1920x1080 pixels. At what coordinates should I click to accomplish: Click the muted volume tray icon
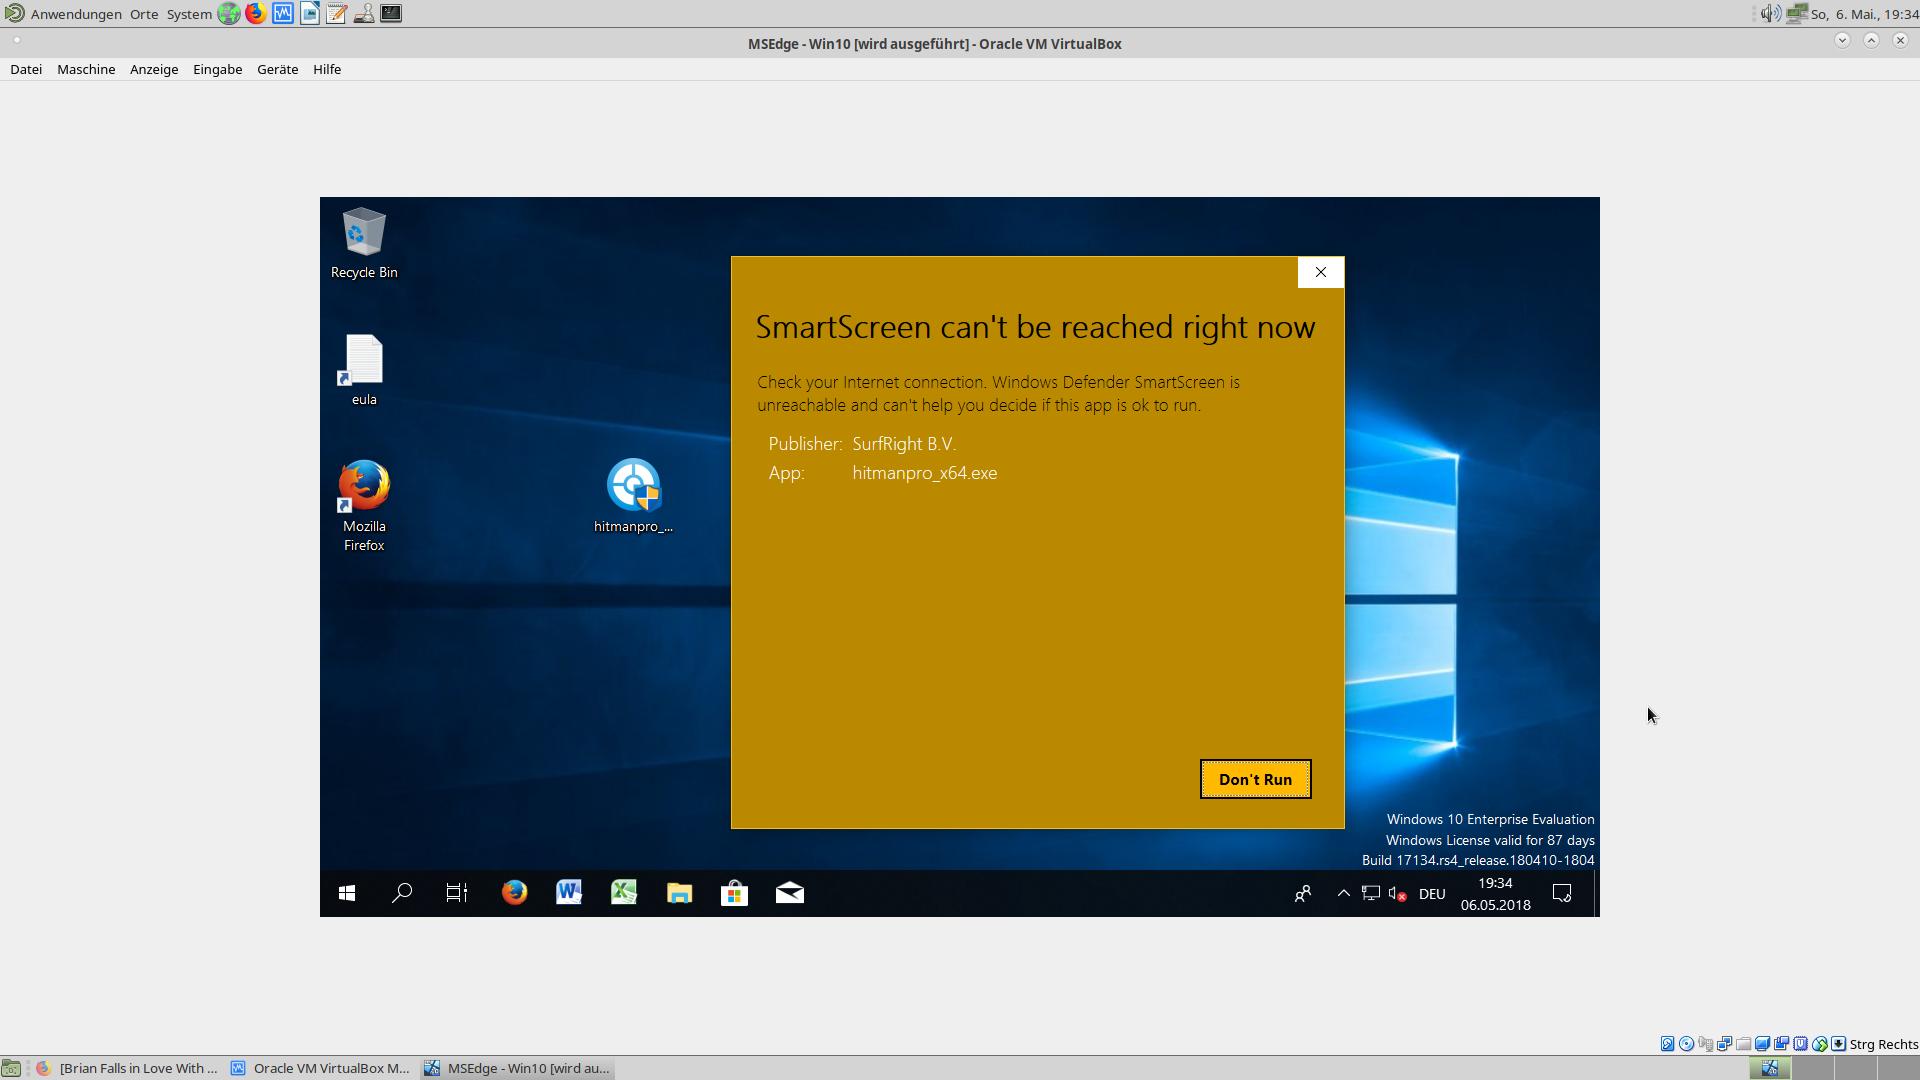pyautogui.click(x=1397, y=893)
